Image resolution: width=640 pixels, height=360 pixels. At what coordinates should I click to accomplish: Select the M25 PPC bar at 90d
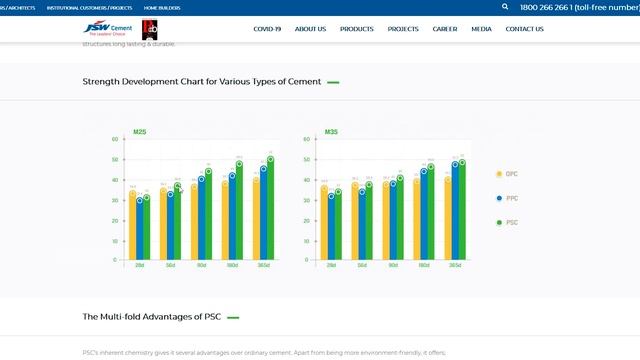coord(202,218)
